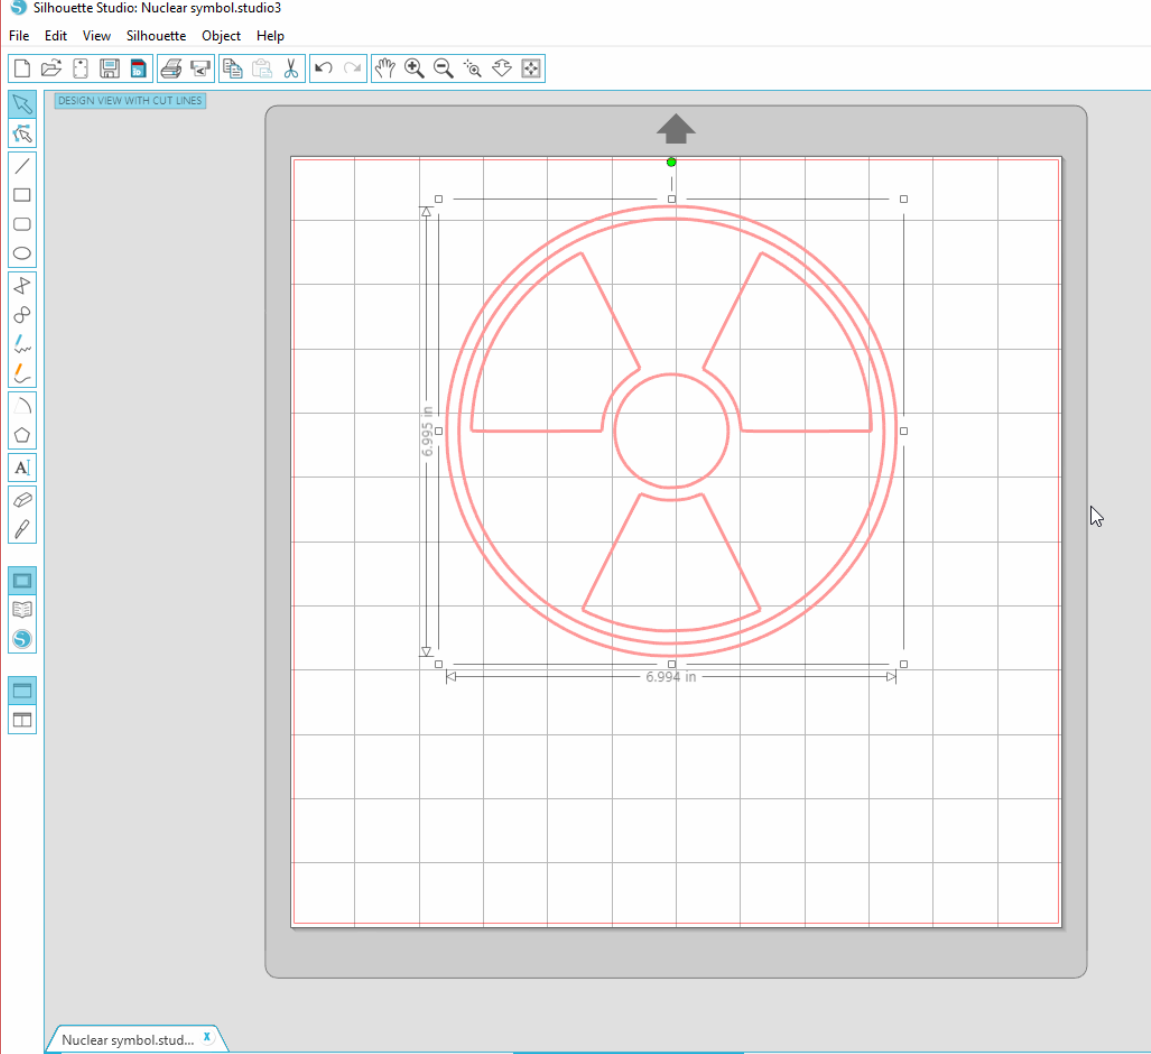Click the bottom-left selection handle
The image size is (1151, 1054).
click(x=439, y=664)
